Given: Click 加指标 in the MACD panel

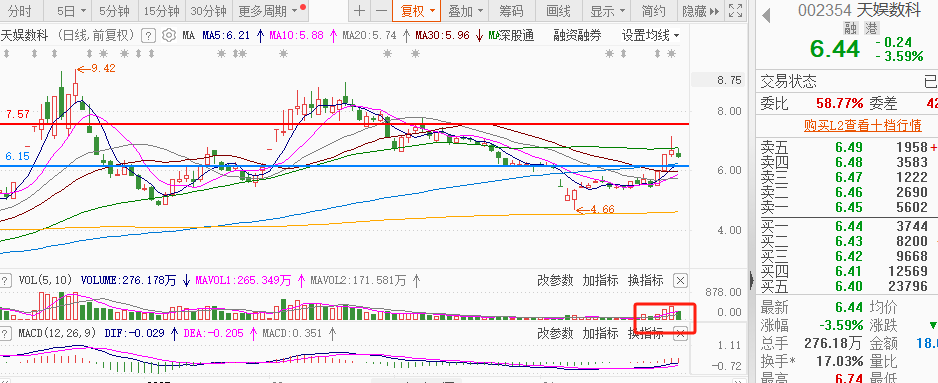Looking at the screenshot, I should coord(601,334).
